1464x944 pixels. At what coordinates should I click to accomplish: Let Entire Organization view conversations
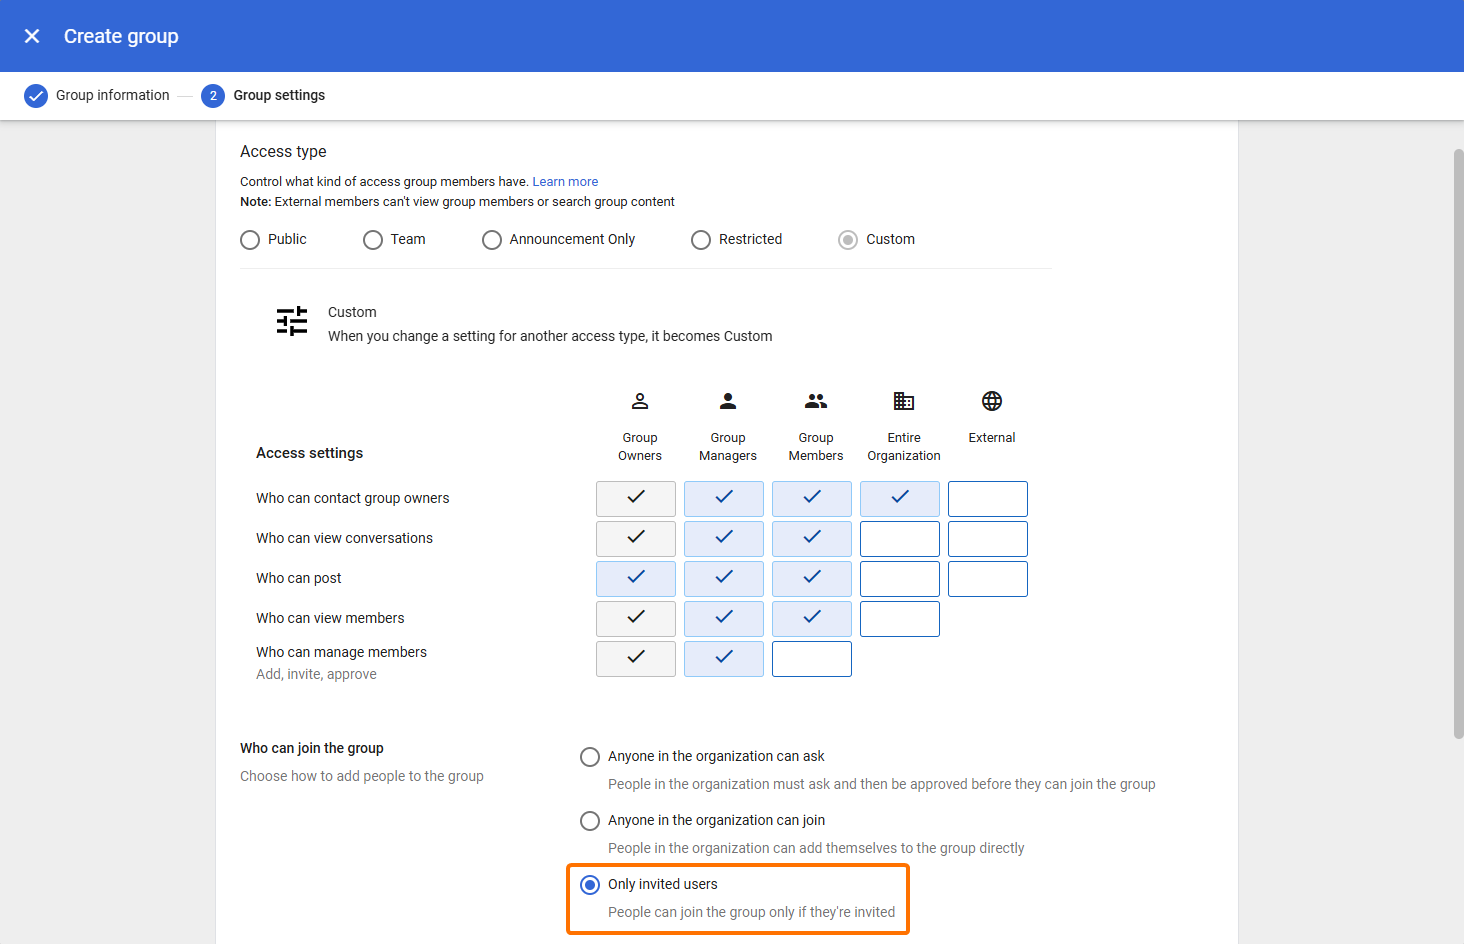point(900,539)
